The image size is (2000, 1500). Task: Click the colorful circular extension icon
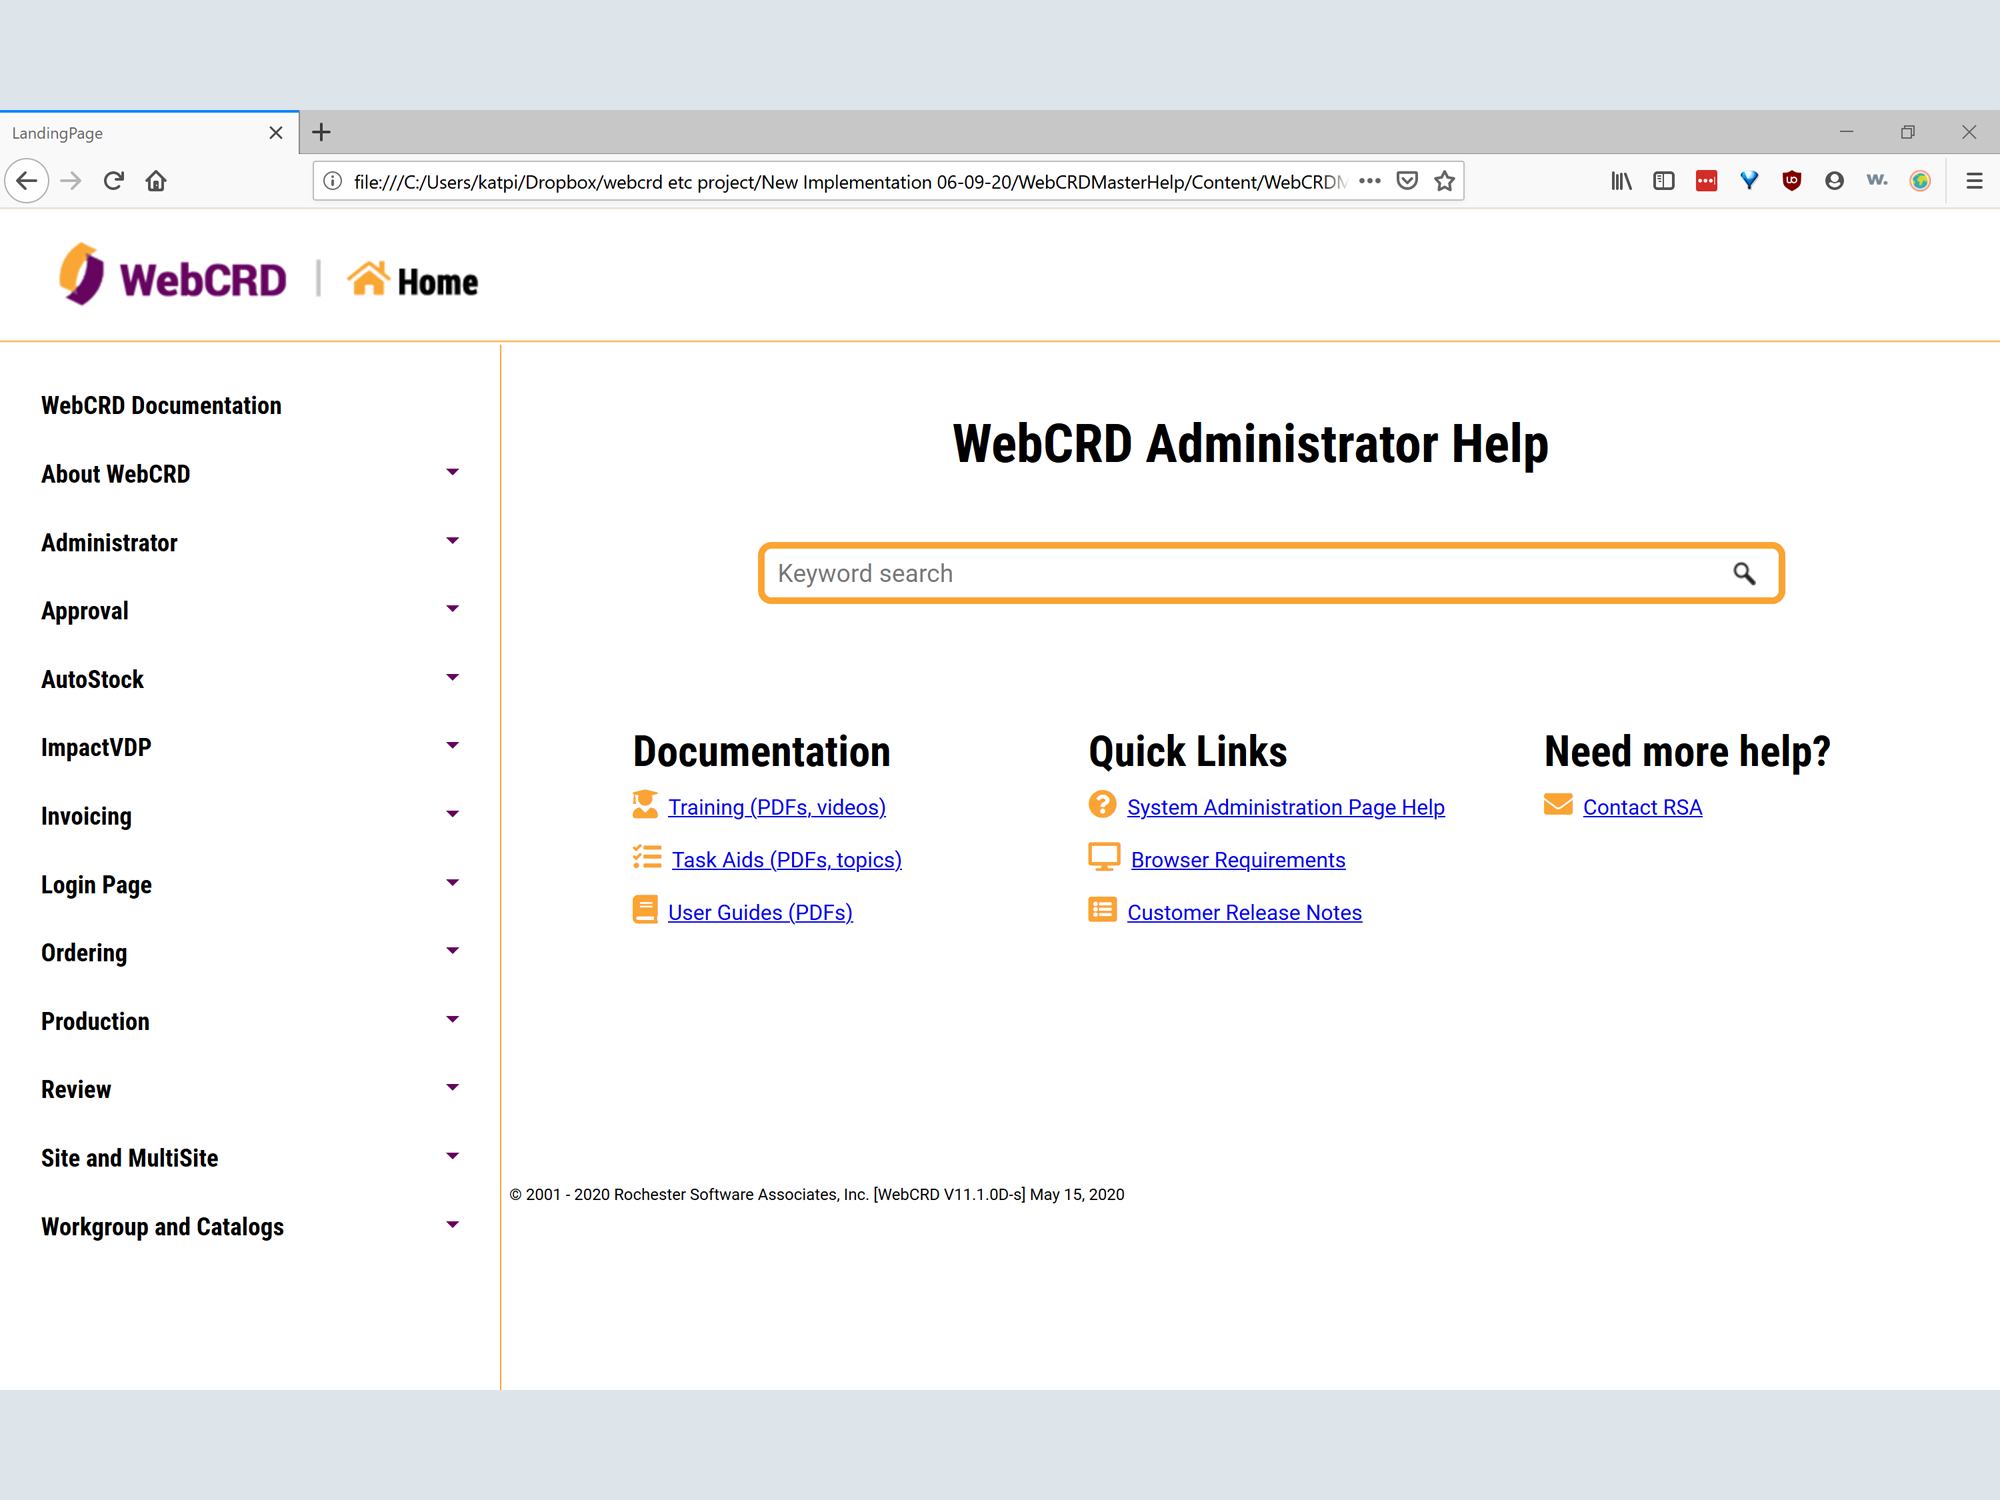click(x=1920, y=181)
